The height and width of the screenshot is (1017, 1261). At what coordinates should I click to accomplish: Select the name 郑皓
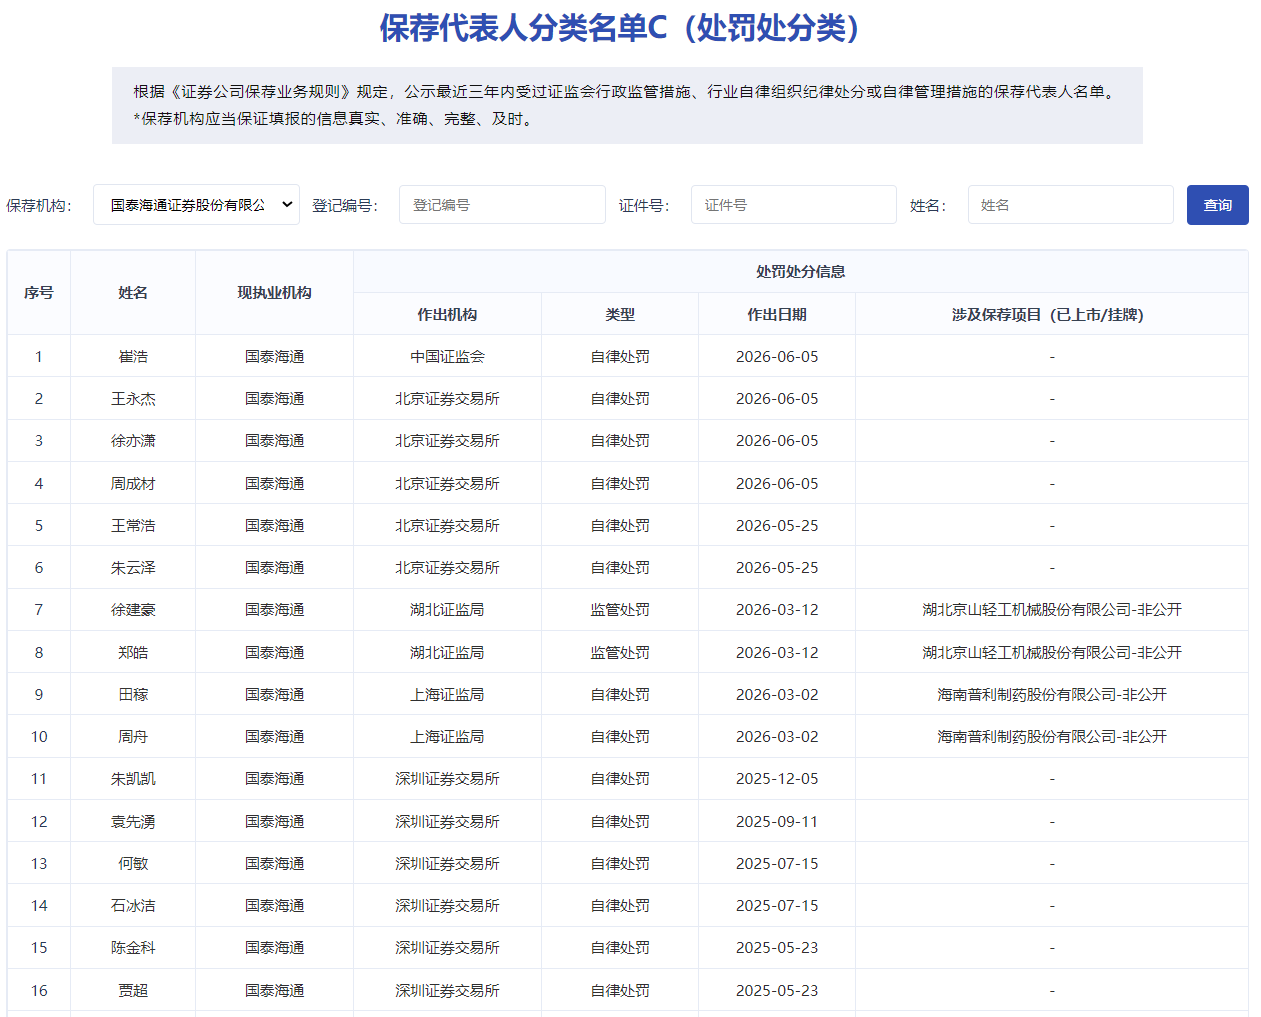tap(133, 652)
